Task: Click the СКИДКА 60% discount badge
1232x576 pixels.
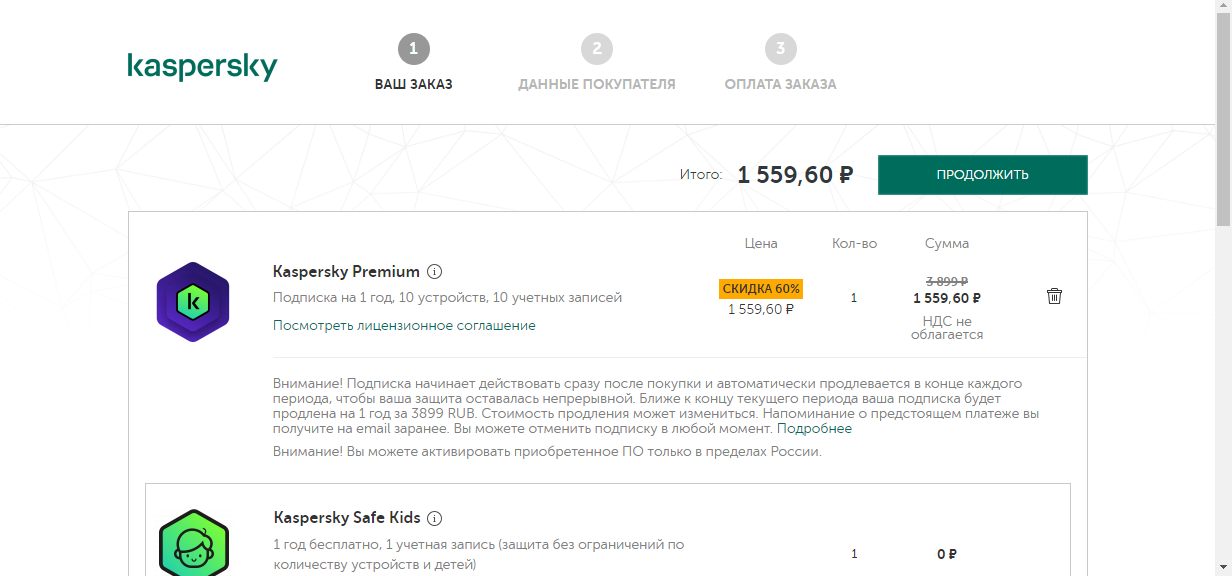Action: point(761,289)
